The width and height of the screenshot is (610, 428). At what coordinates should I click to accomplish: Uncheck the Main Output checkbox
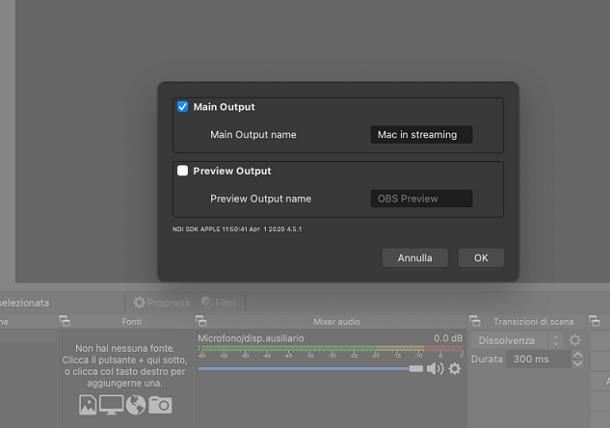coord(182,107)
